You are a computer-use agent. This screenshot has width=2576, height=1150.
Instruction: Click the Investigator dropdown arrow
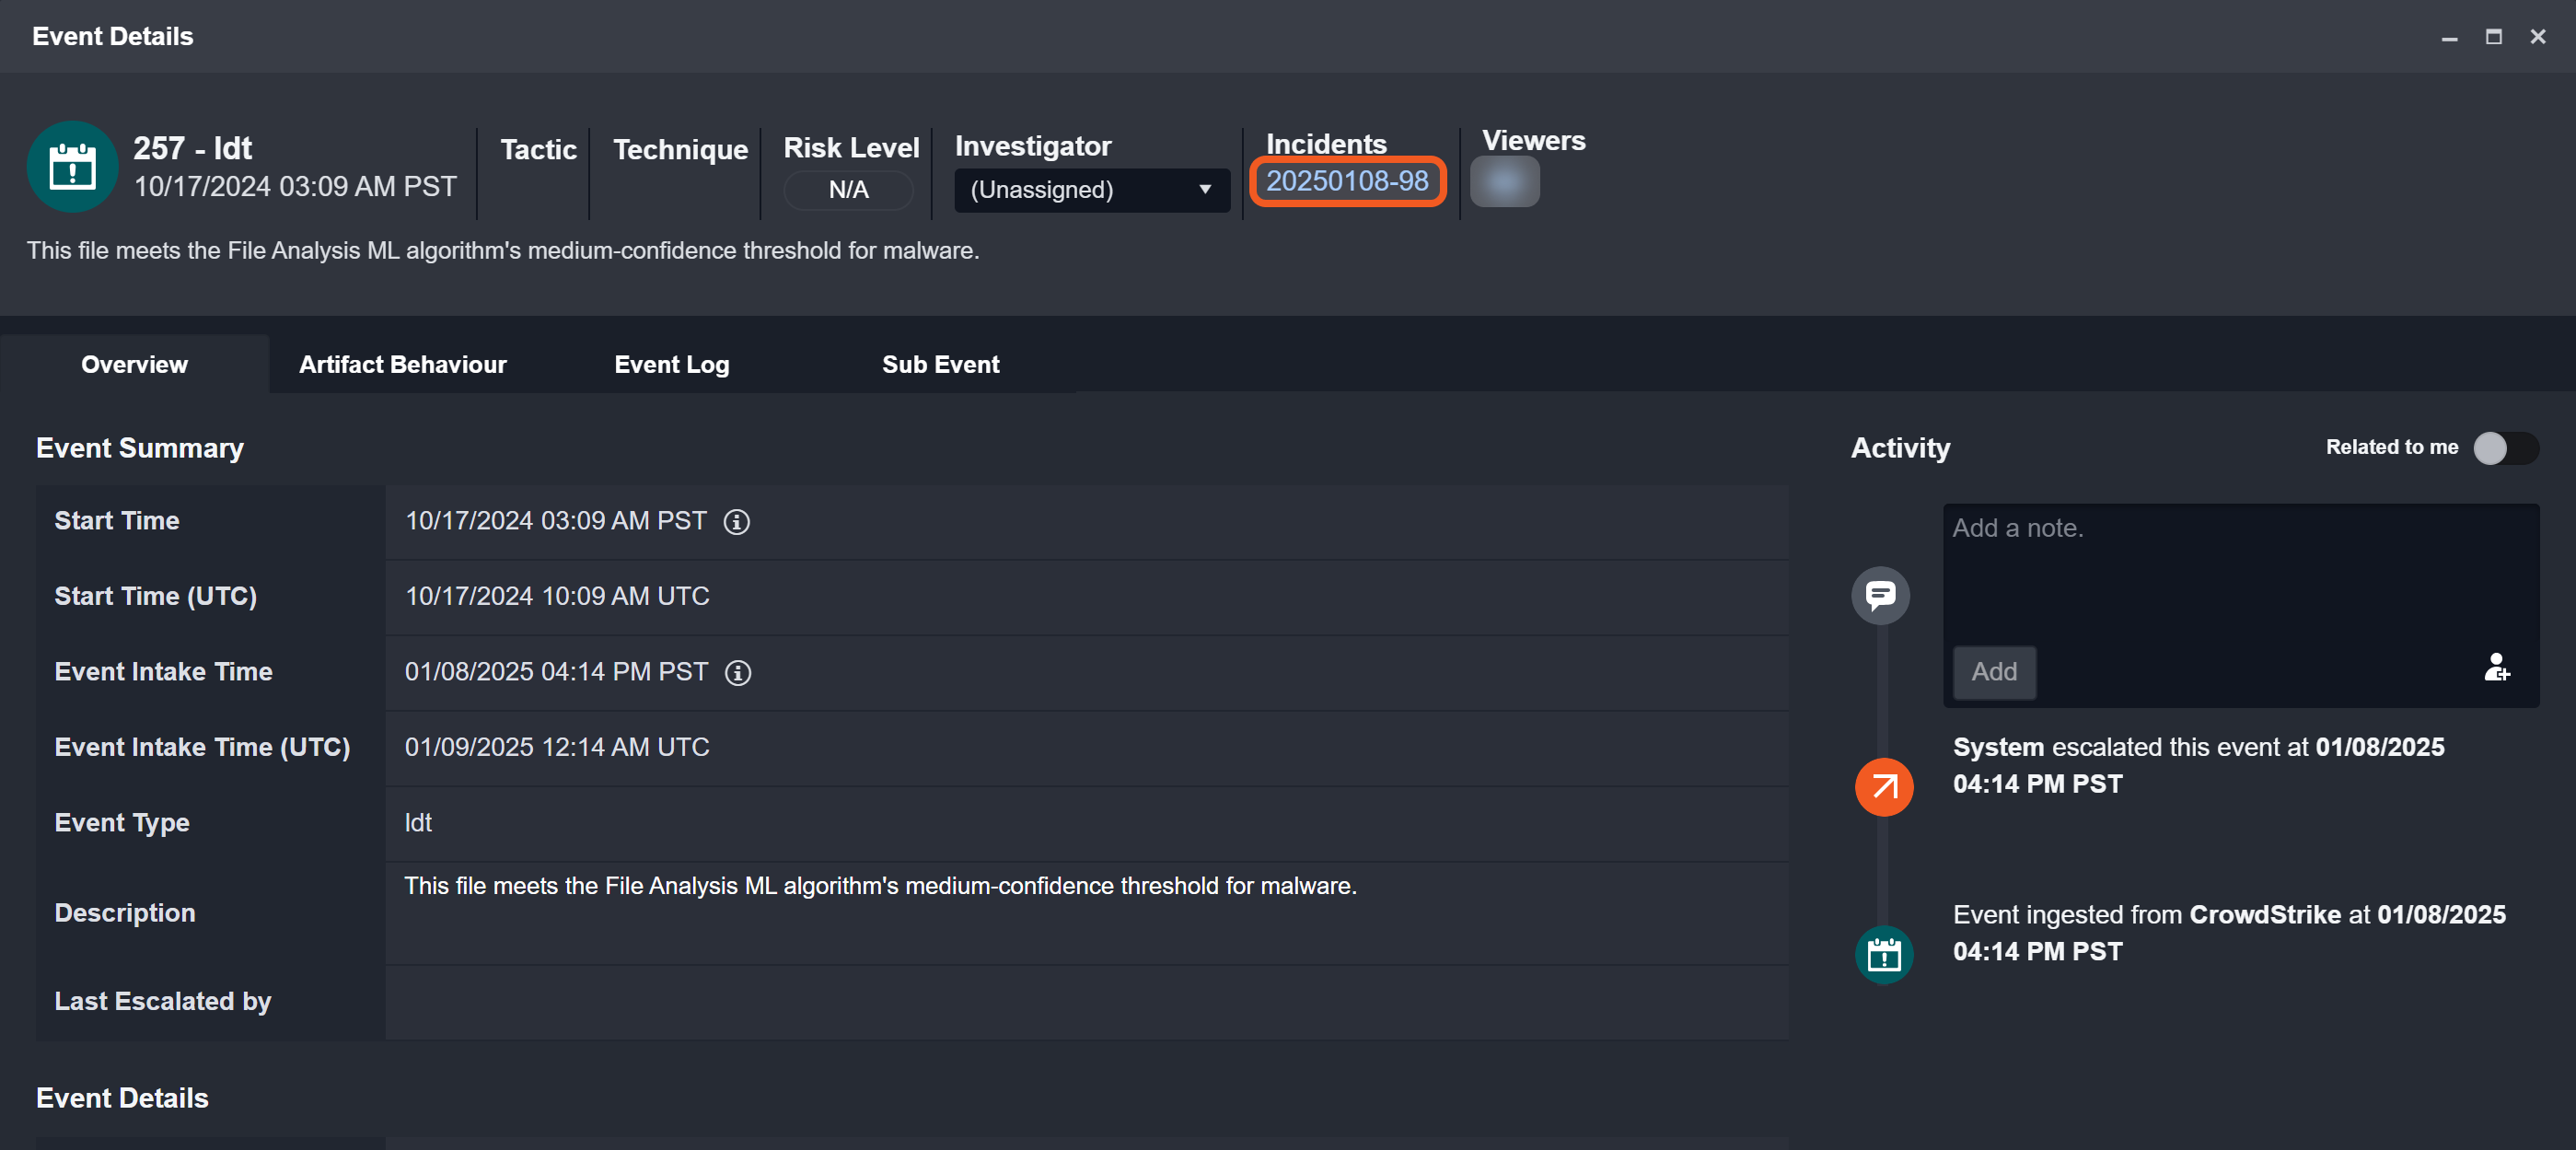tap(1204, 190)
